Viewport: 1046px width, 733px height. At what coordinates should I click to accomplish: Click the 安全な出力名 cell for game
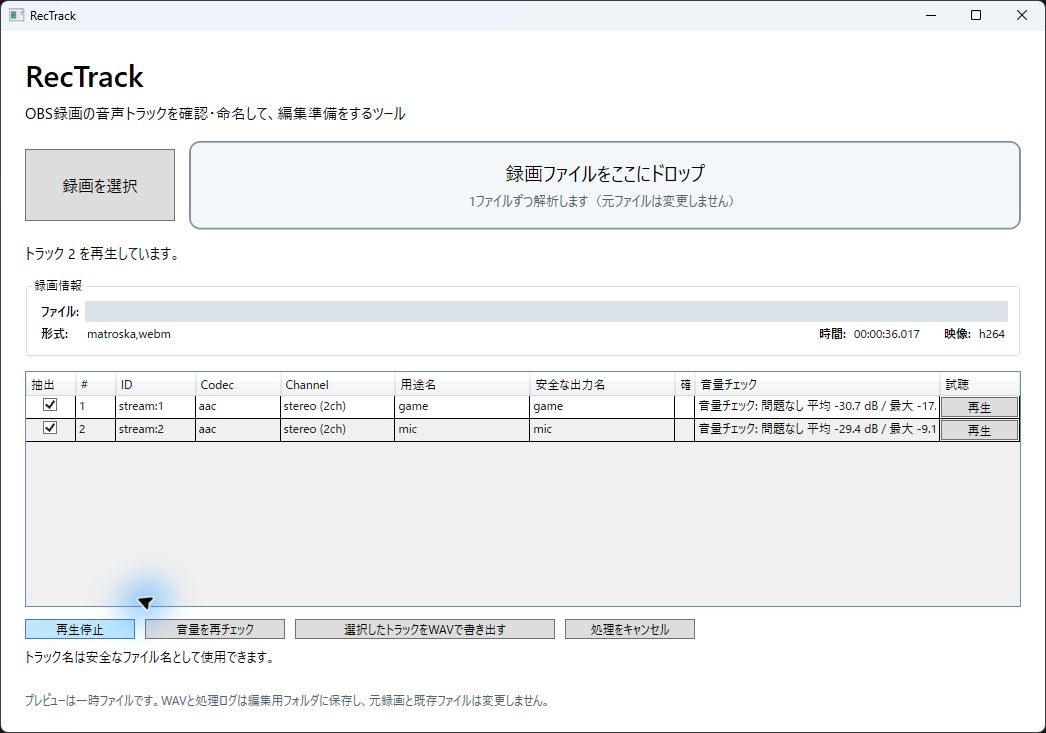[602, 406]
